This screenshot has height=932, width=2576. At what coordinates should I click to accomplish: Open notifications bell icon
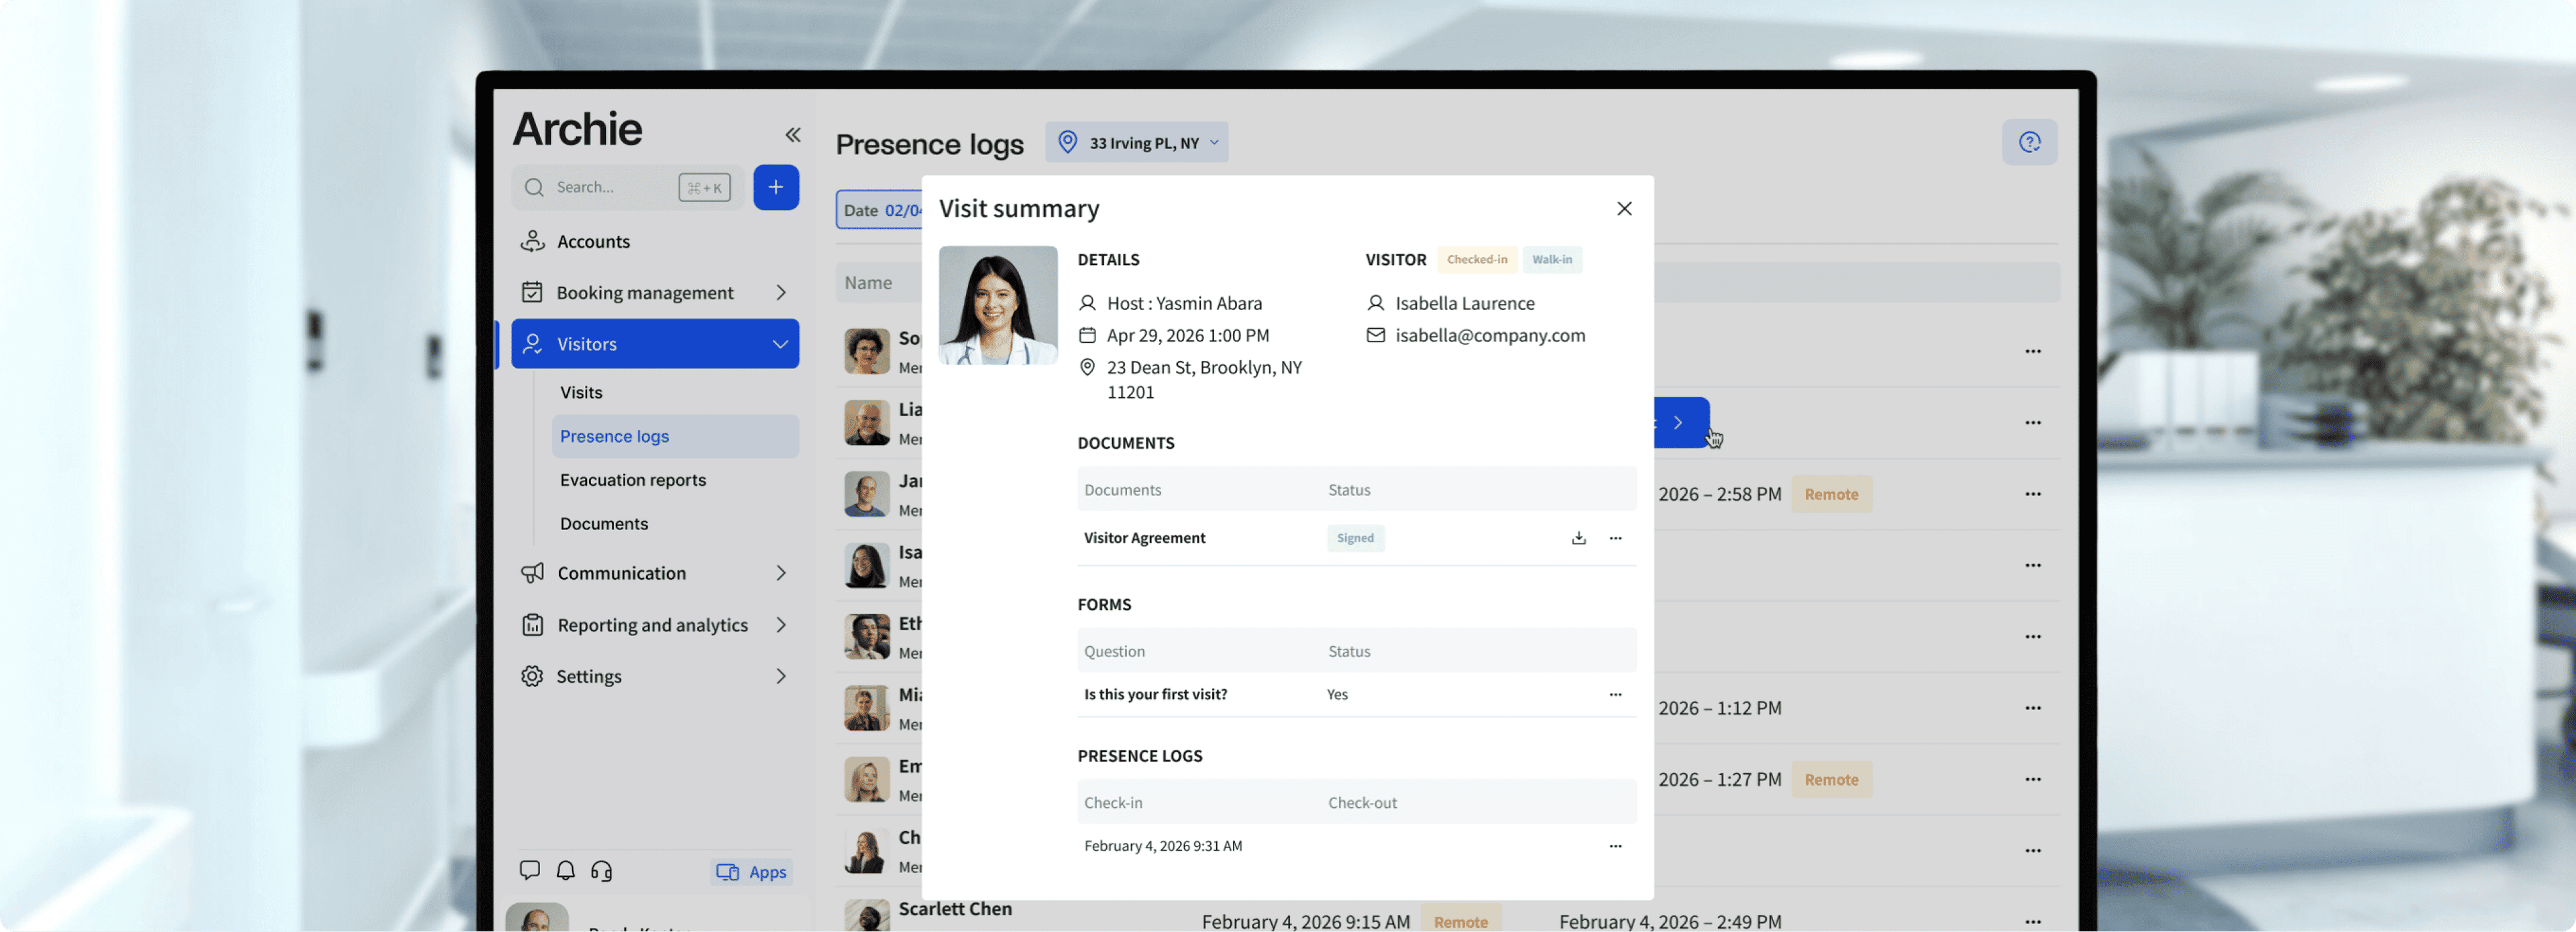coord(566,870)
